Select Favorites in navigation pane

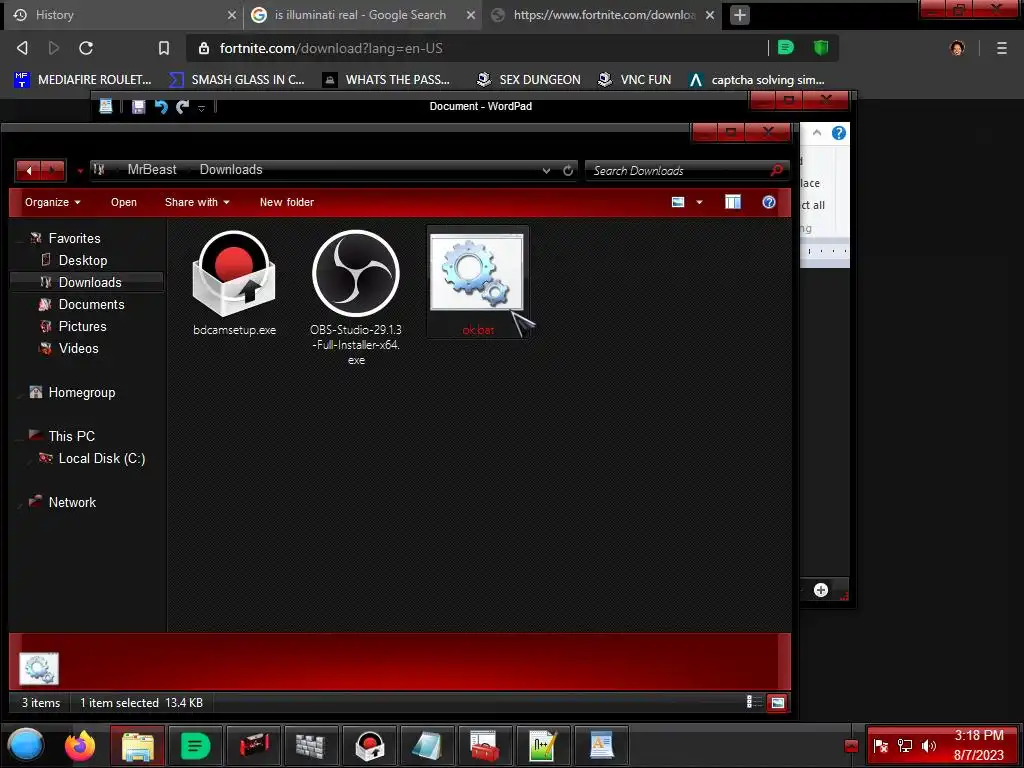click(x=74, y=238)
